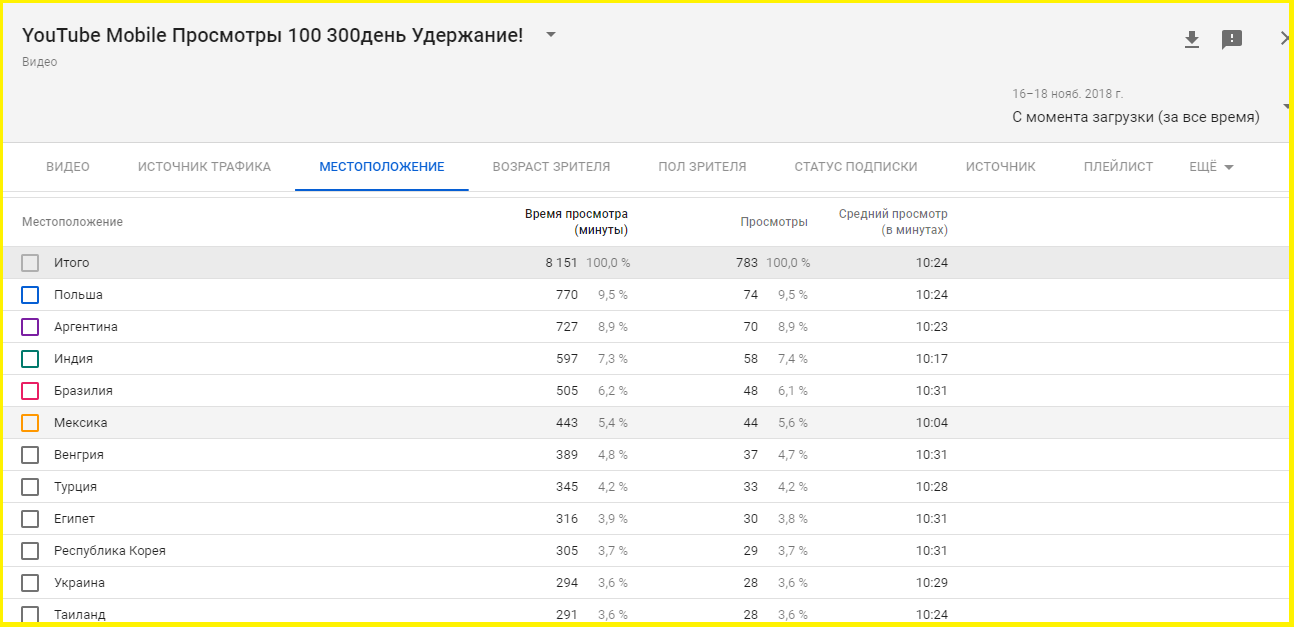1294x627 pixels.
Task: Click Индия average view 10:17
Action: (x=932, y=359)
